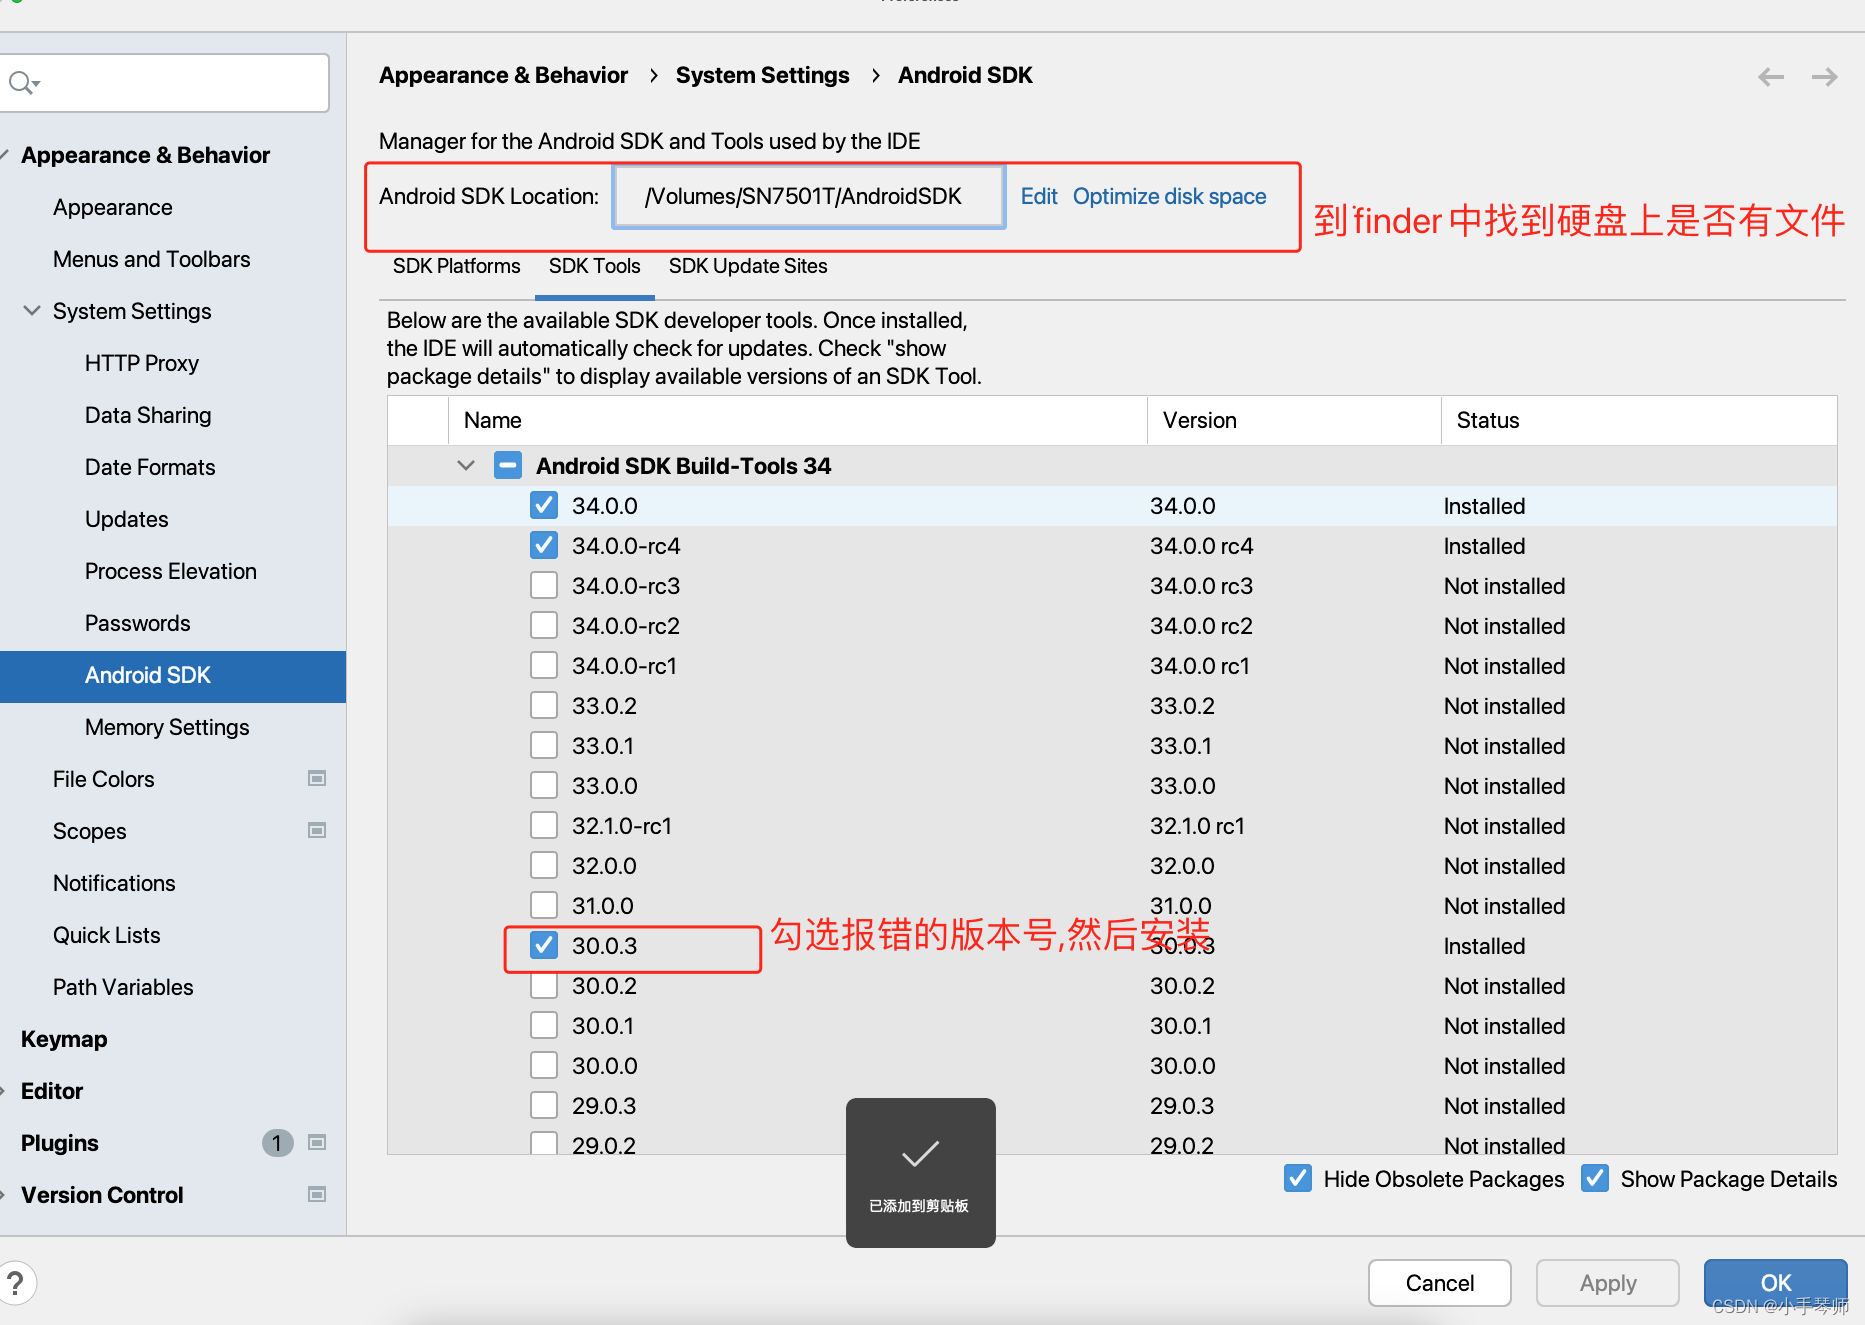Check the 29.0.3 checkbox
This screenshot has width=1865, height=1325.
[544, 1105]
